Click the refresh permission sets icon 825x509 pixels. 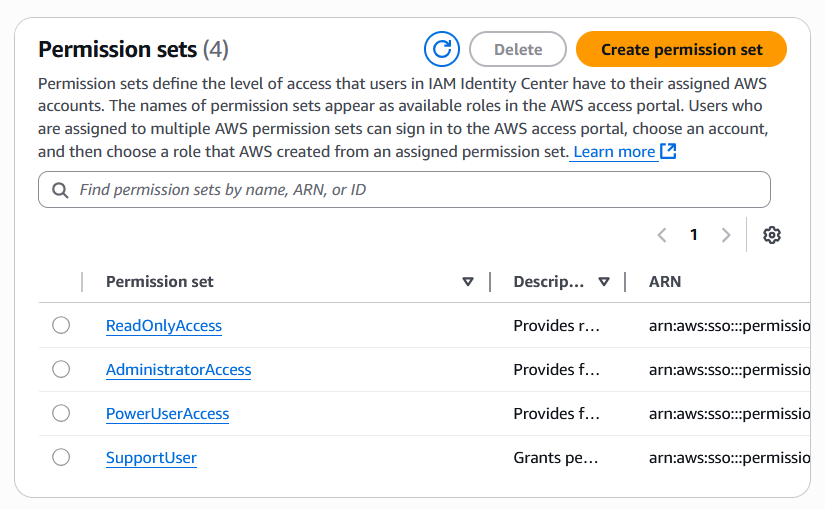(442, 49)
